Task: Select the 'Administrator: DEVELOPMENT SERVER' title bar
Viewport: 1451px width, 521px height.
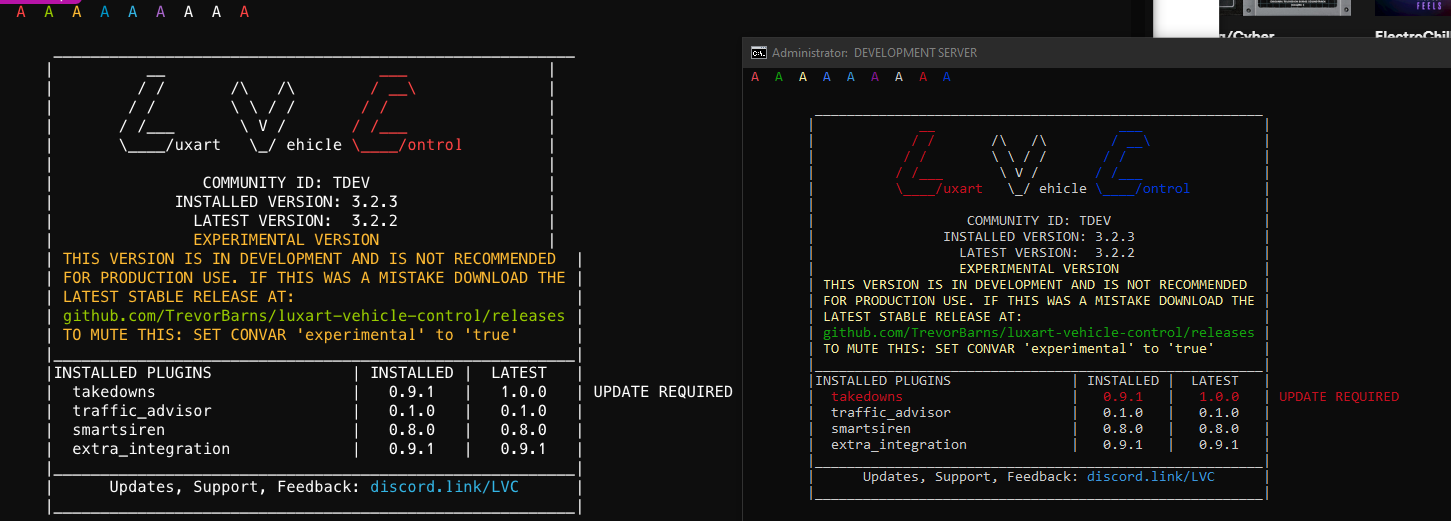Action: coord(875,52)
